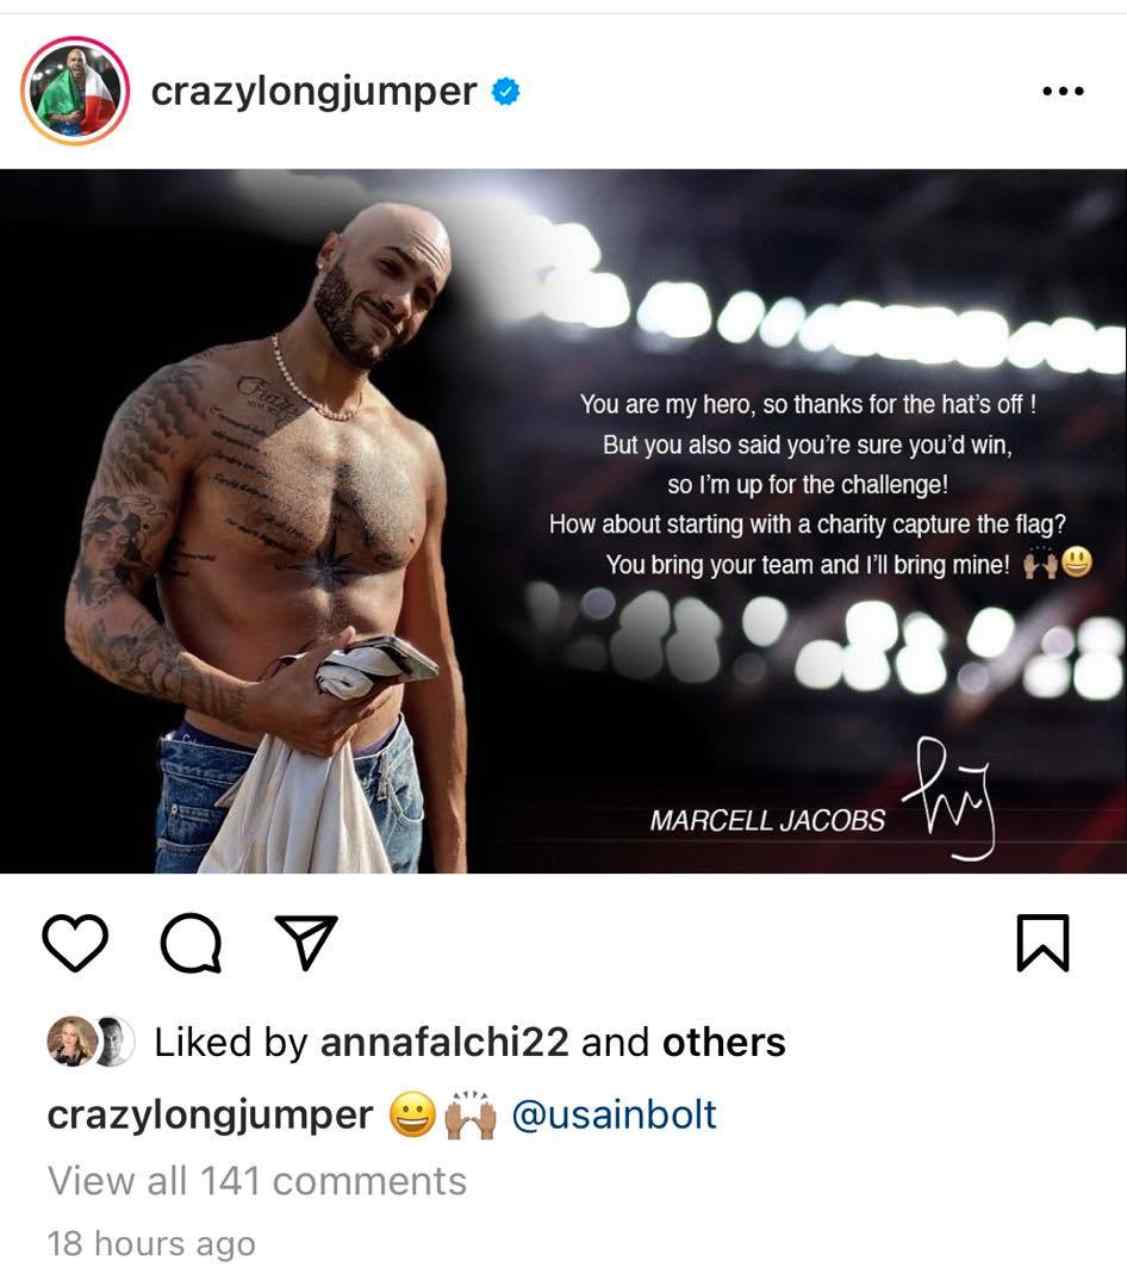
Task: Open the crazylongjumper profile picture story
Action: pos(75,91)
